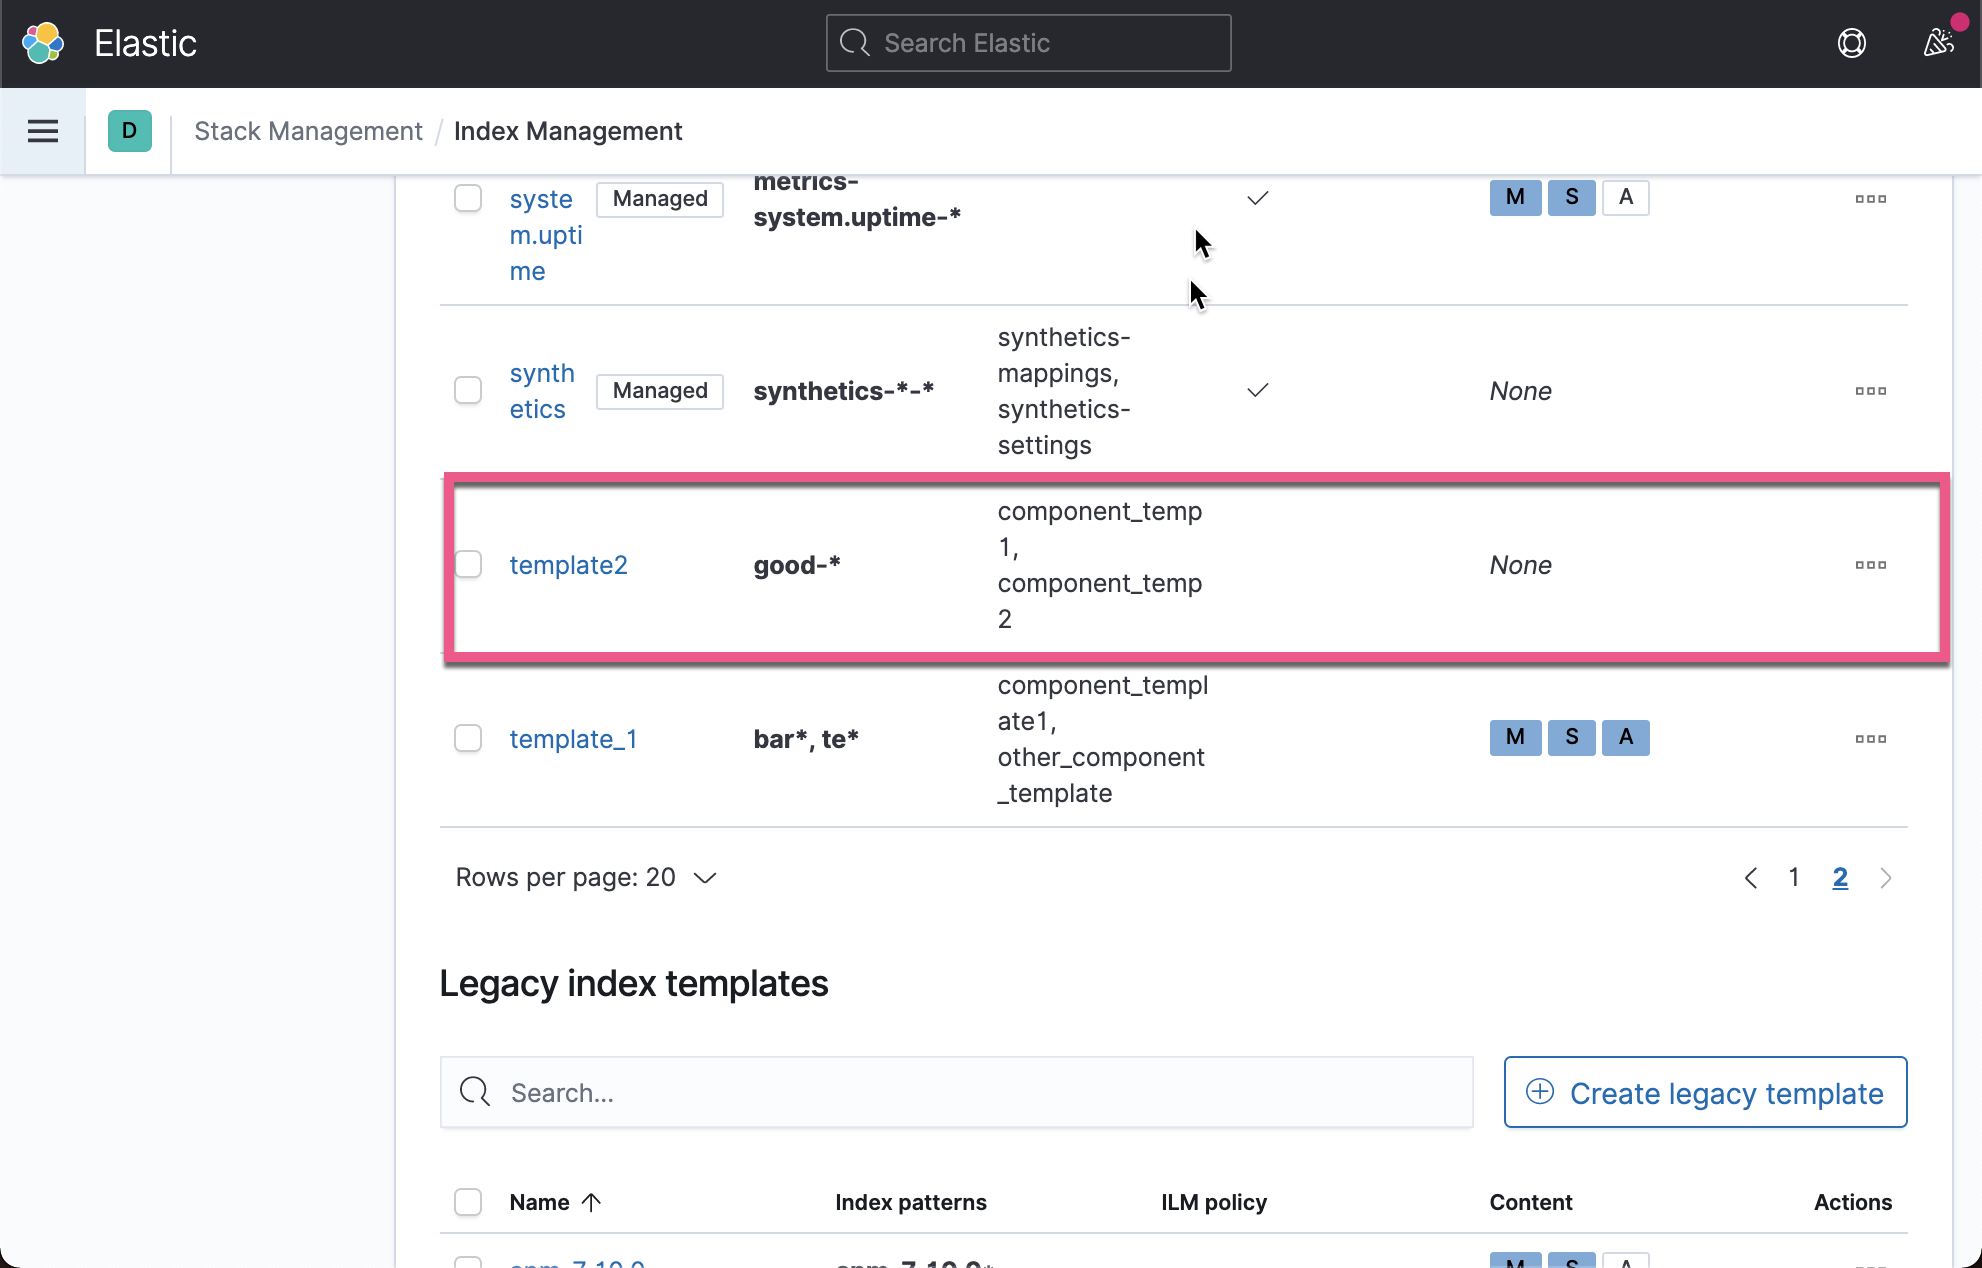1982x1268 pixels.
Task: Select the S settings badge on template_1
Action: point(1571,738)
